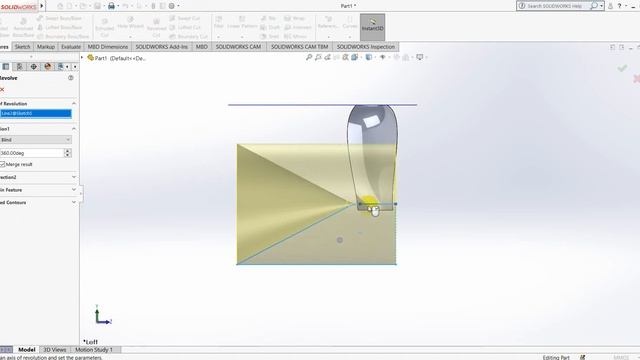Switch to the SOLIDWORKS Inspection tab
Image resolution: width=640 pixels, height=360 pixels.
[366, 47]
